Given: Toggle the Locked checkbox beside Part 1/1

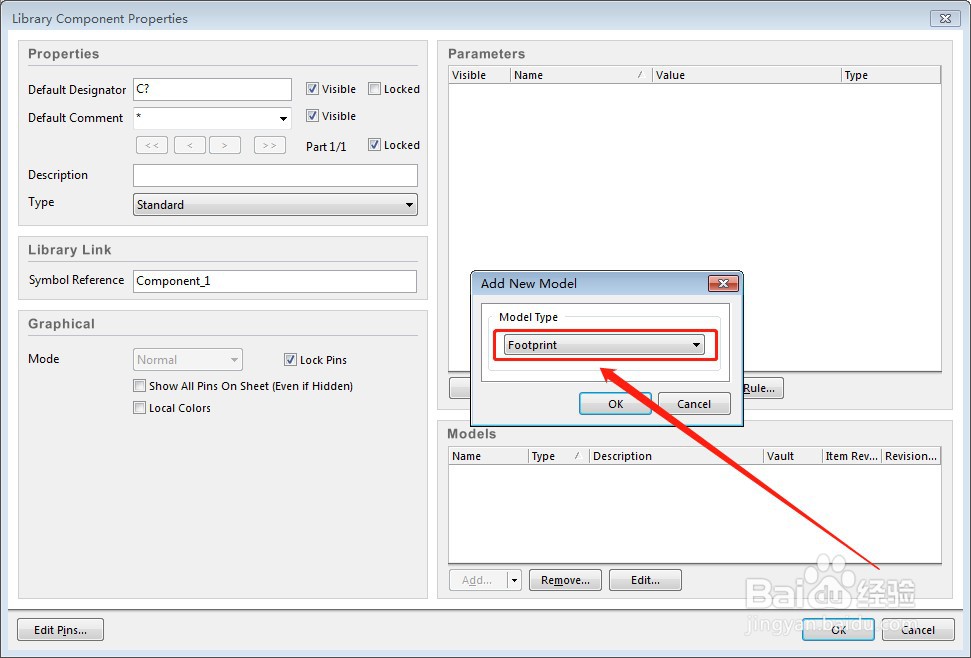Looking at the screenshot, I should [x=374, y=145].
